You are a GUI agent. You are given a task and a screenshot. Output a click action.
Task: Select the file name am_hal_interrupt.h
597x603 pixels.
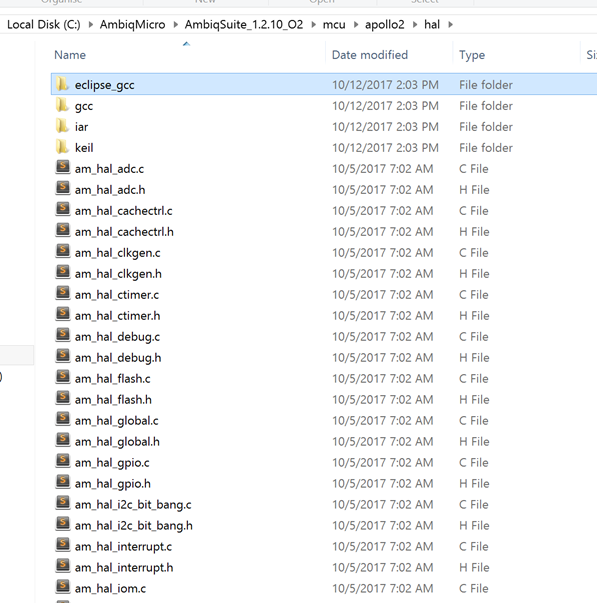click(x=124, y=568)
